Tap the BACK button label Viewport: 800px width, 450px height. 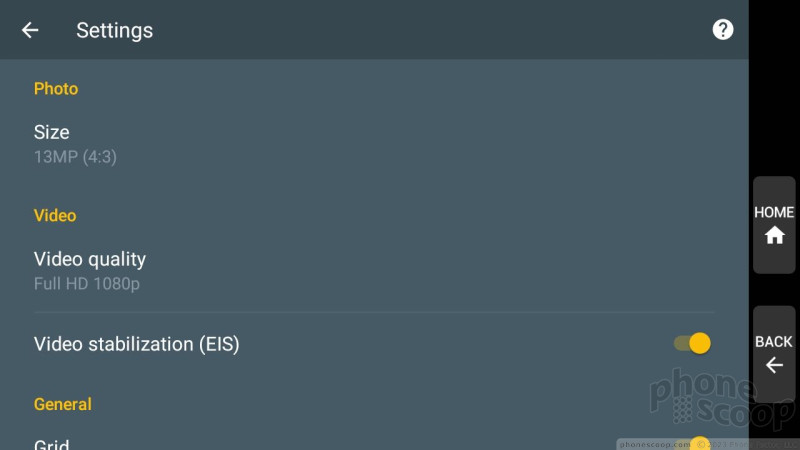click(x=774, y=342)
